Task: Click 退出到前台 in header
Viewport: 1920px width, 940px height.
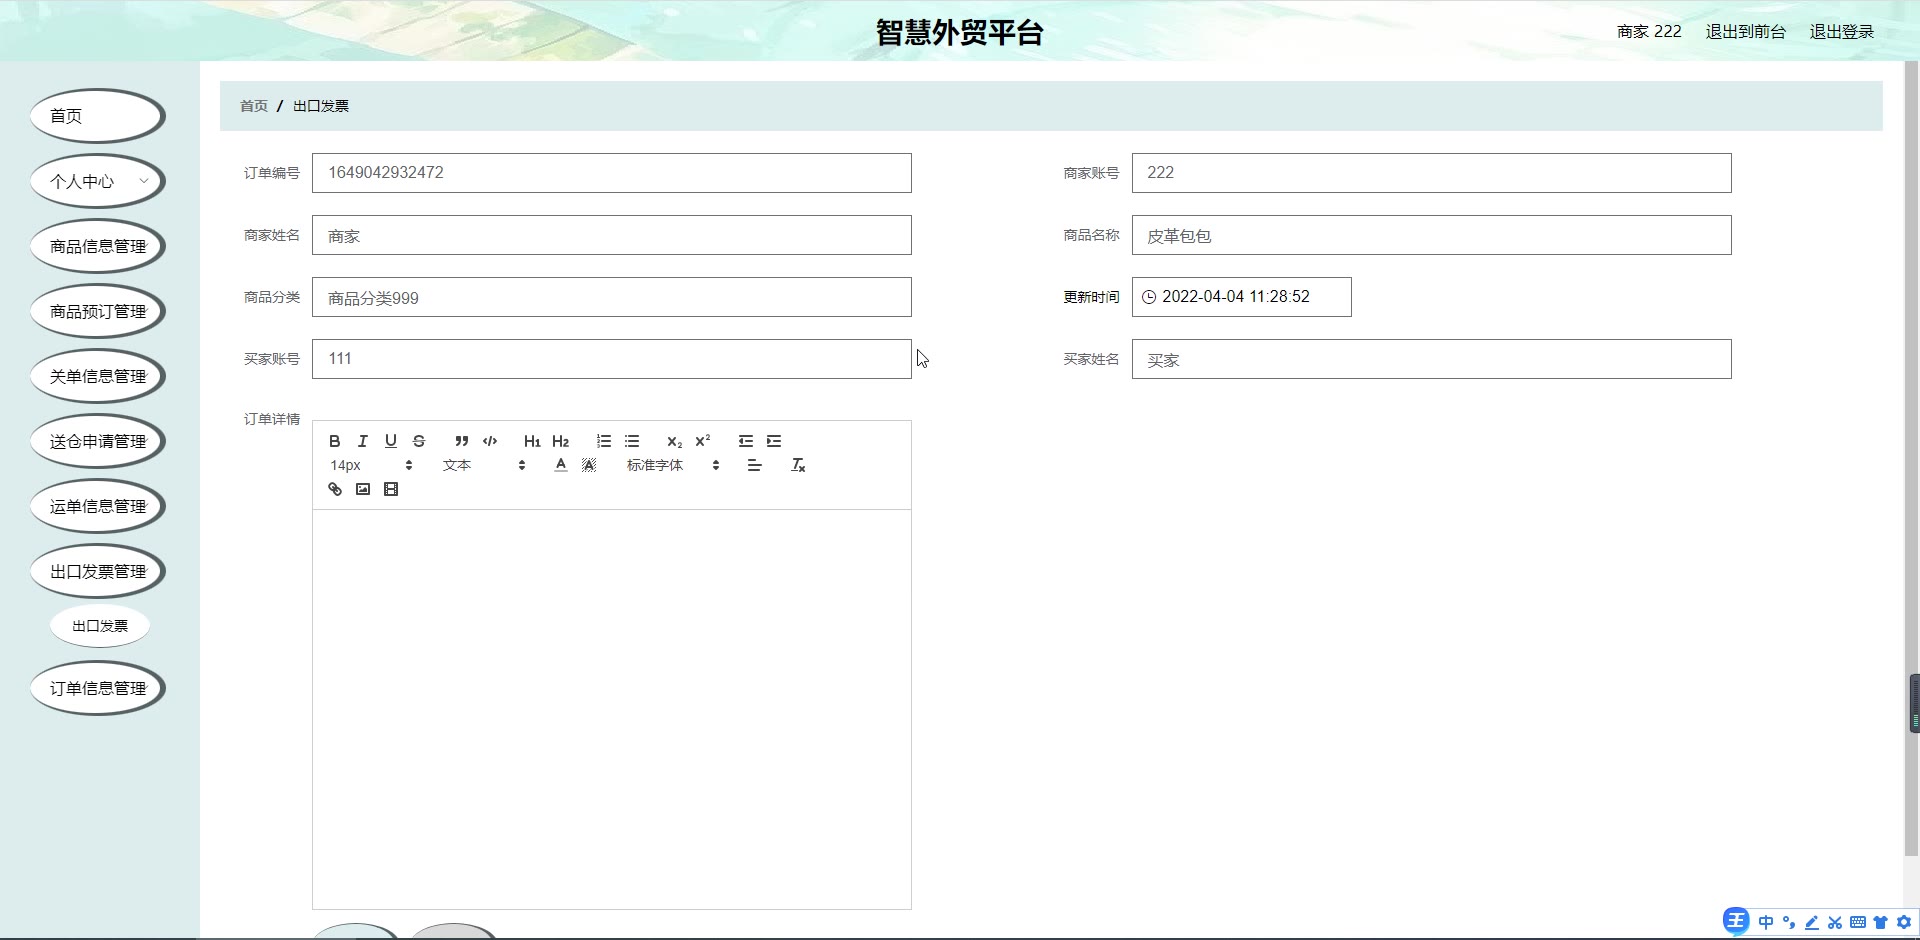Action: 1745,32
